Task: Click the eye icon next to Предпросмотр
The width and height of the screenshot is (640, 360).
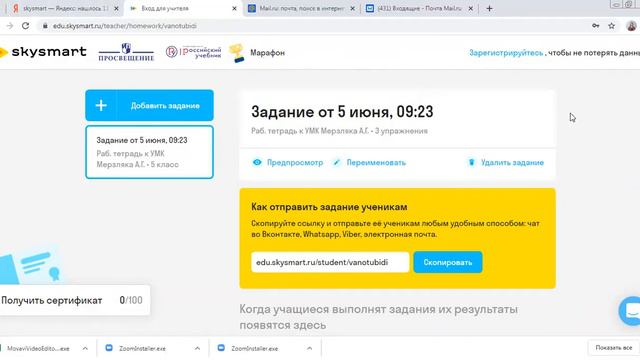Action: coord(257,162)
